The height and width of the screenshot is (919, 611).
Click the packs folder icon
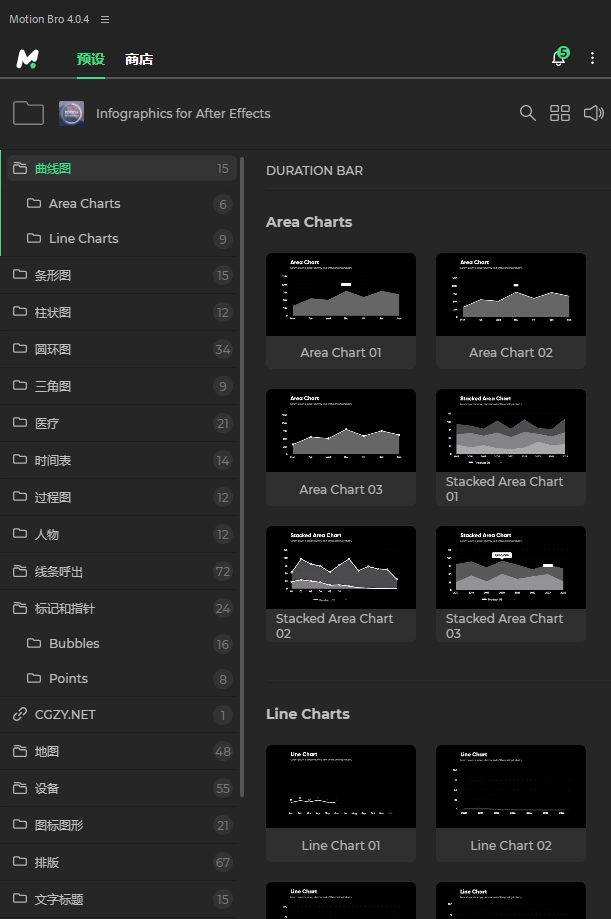[x=28, y=113]
